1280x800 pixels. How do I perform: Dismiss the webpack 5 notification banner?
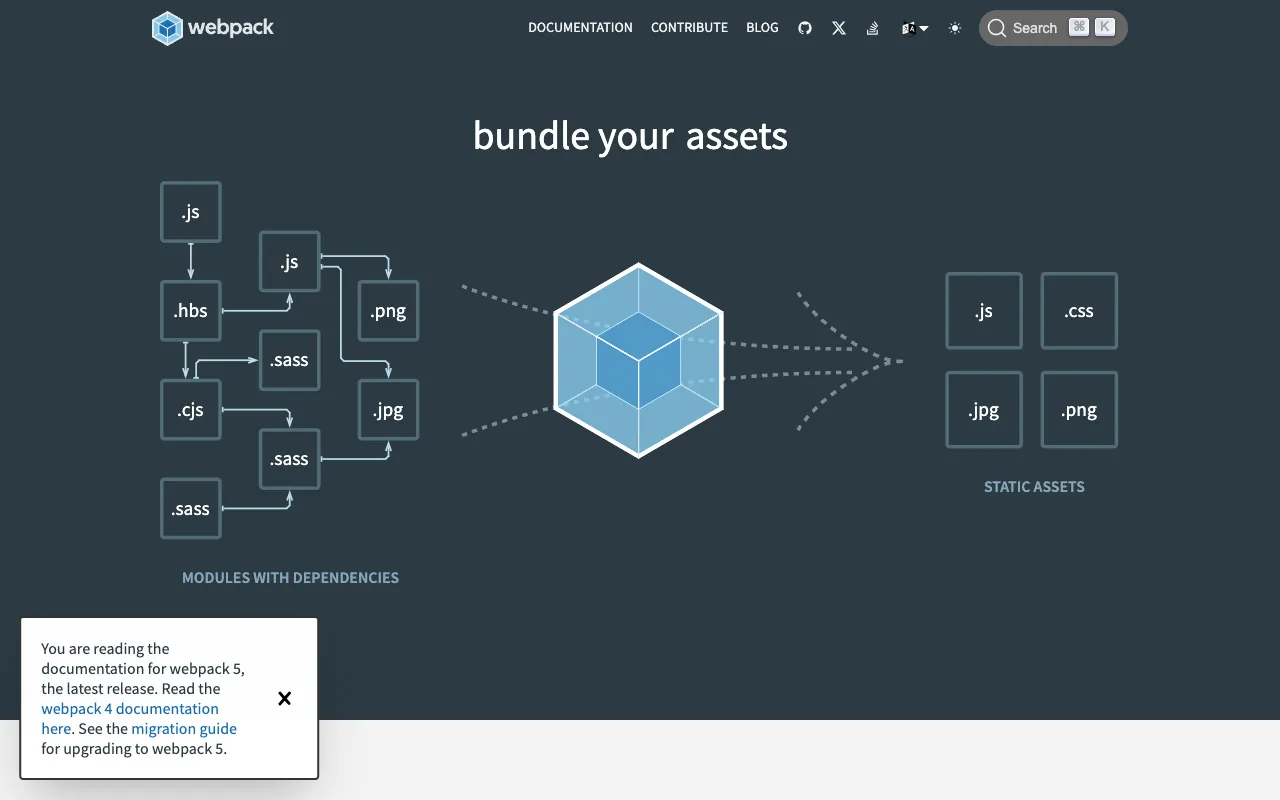(x=284, y=698)
